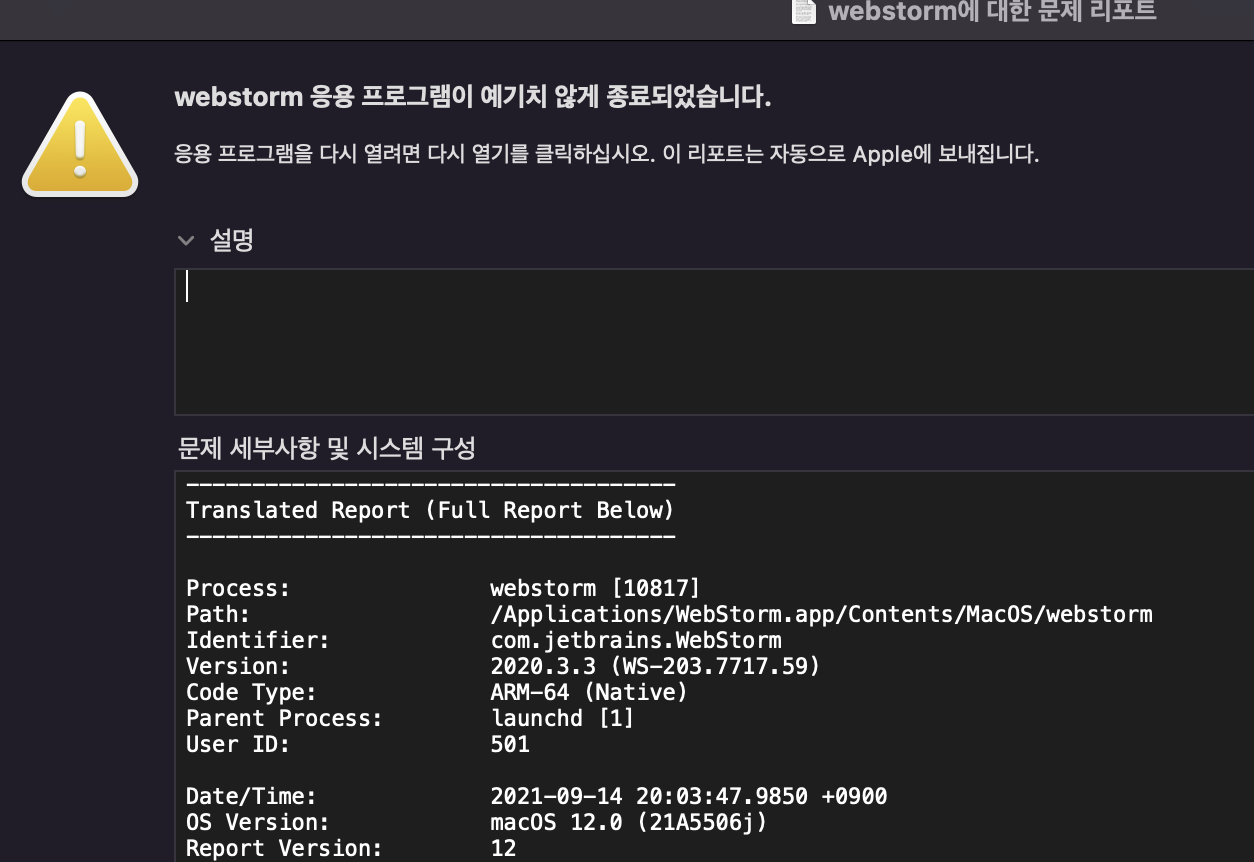
Task: Click the path '/Applications/WebStorm.app/Contents/MacOS/webstorm'
Action: coord(821,614)
